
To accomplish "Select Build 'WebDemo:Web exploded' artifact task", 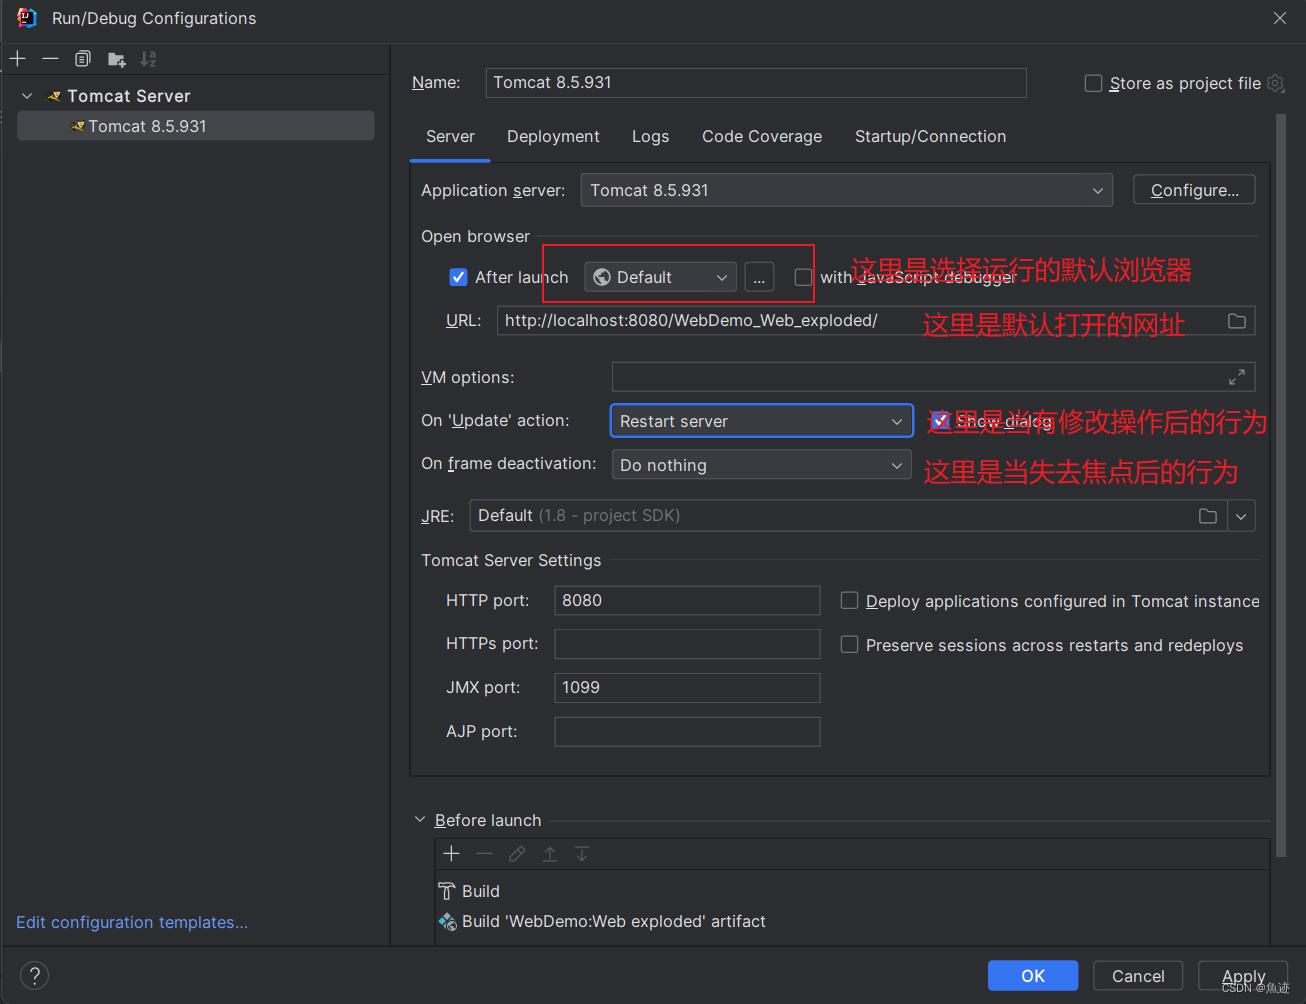I will point(602,921).
